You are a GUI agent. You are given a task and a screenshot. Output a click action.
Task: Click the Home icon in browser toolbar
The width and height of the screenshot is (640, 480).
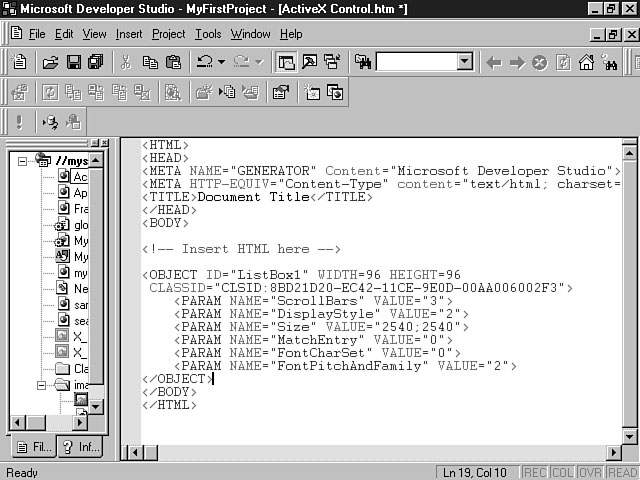pos(586,62)
